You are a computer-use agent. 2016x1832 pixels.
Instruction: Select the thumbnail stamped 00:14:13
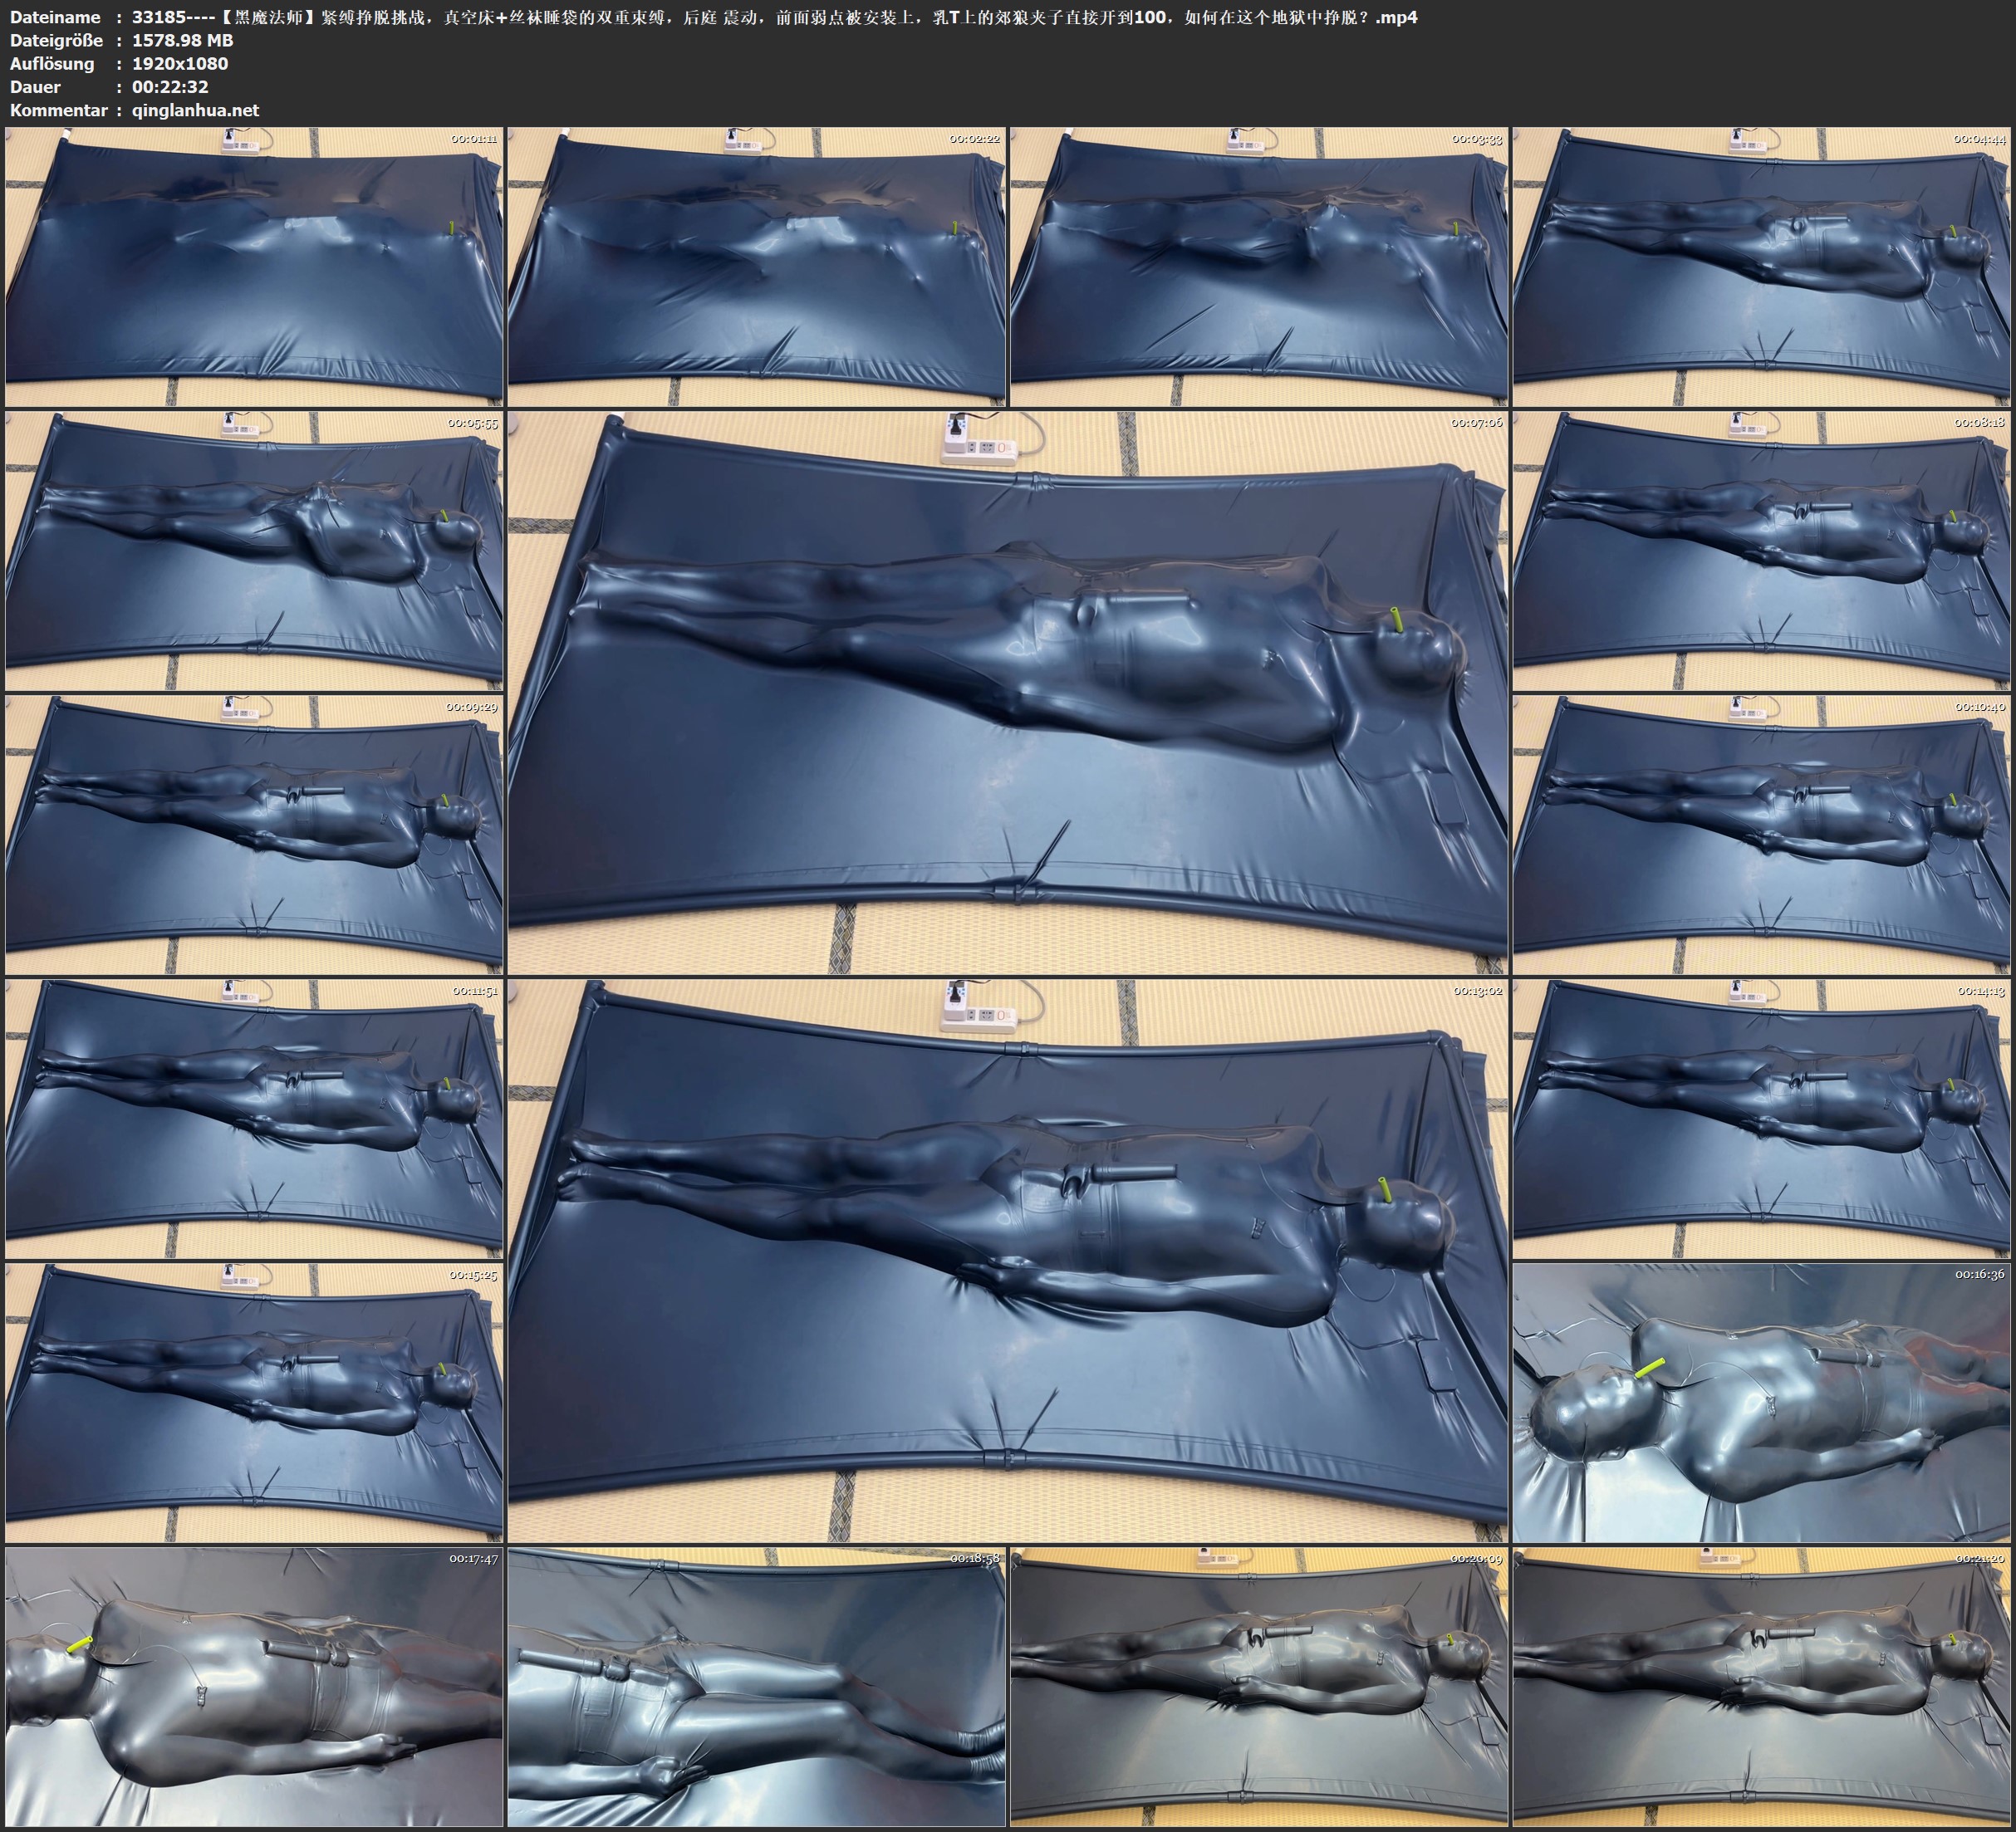tap(1761, 1119)
